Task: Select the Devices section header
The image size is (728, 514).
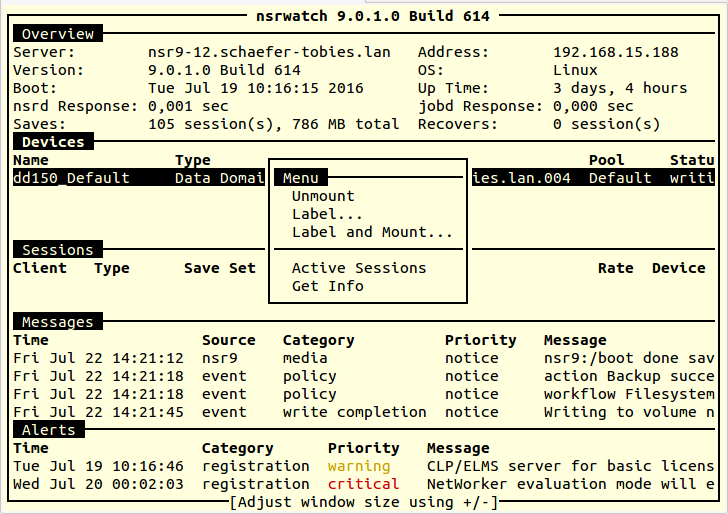Action: click(x=53, y=142)
